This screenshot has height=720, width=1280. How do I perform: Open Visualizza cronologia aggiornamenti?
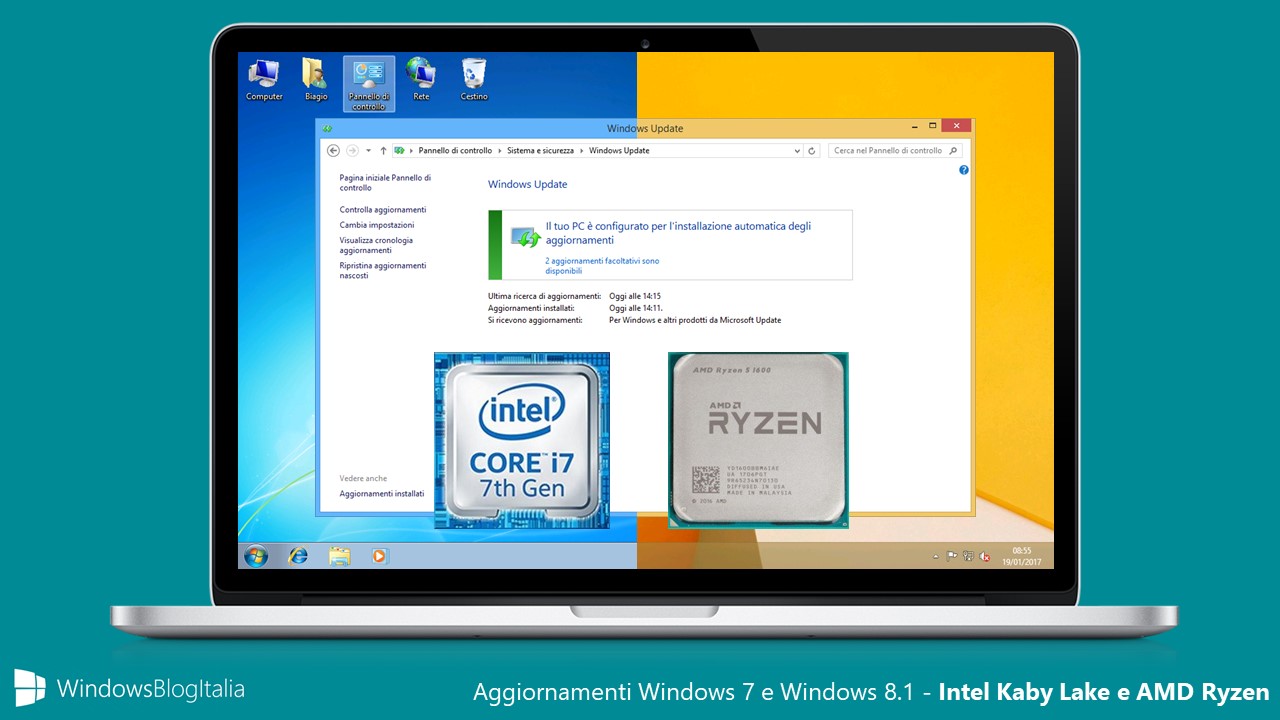click(376, 246)
